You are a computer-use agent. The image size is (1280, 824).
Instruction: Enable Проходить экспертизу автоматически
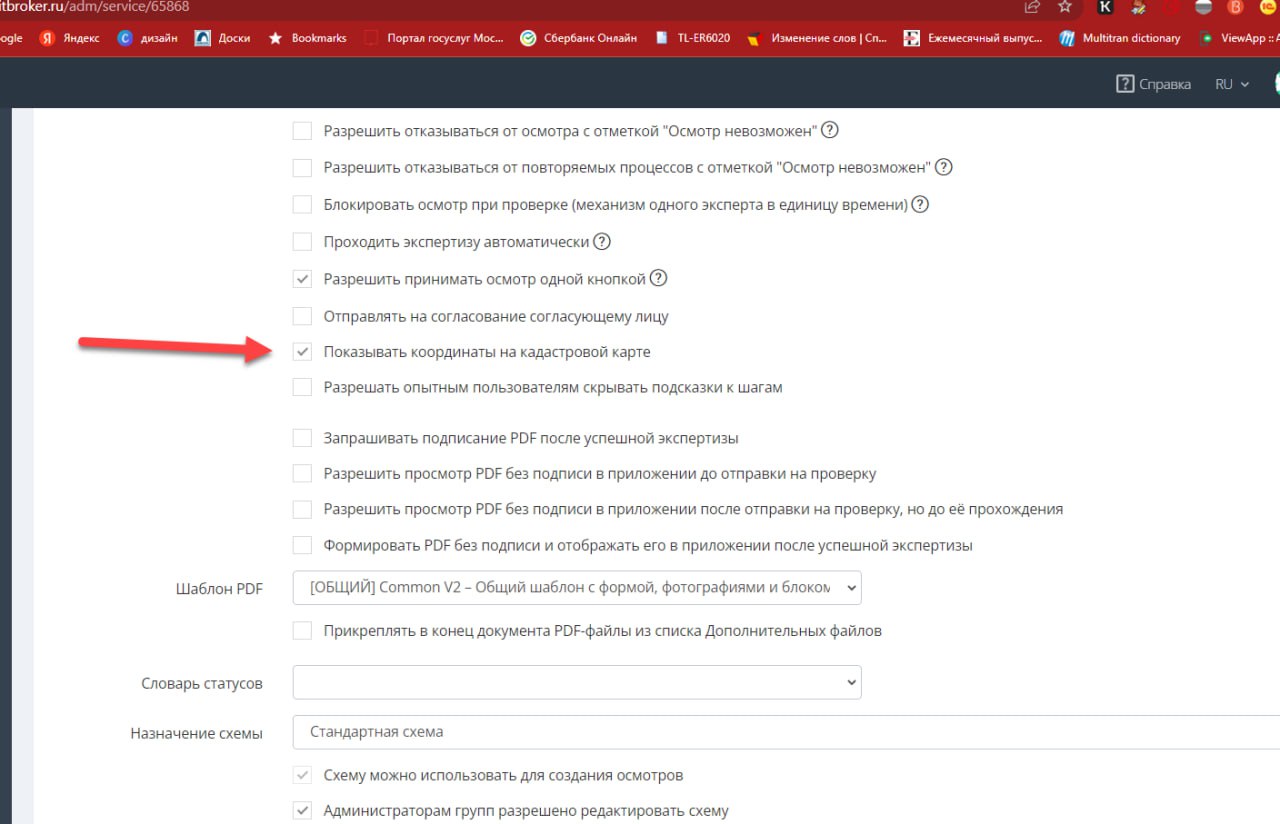coord(302,241)
